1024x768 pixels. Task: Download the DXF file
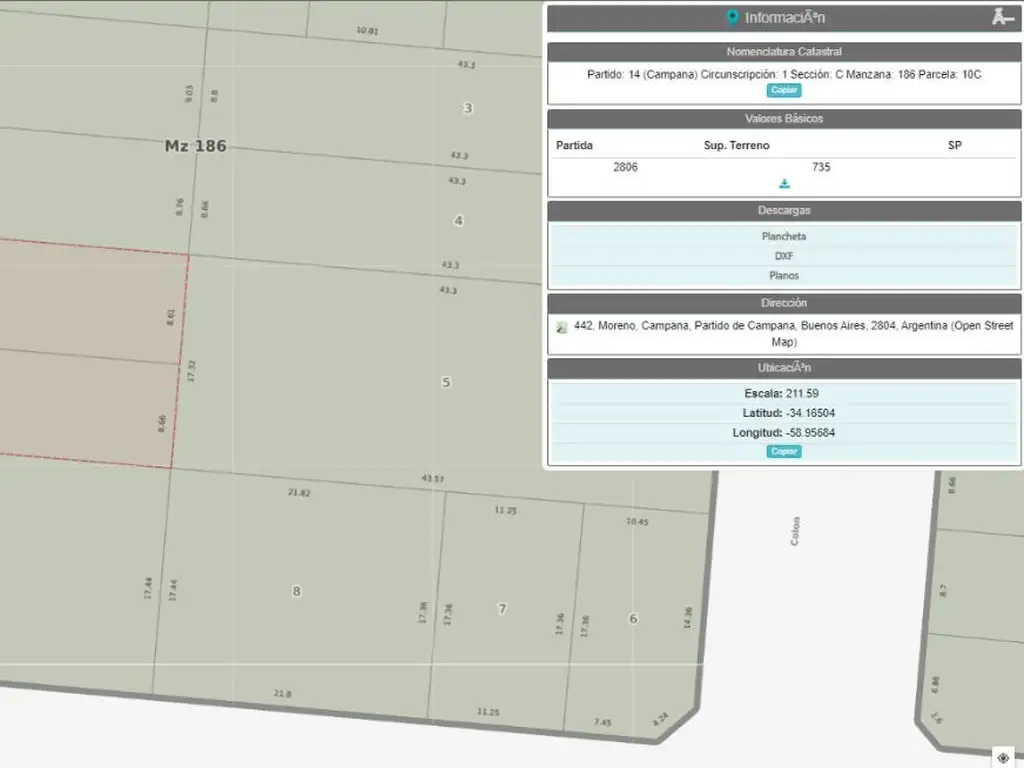click(x=784, y=256)
